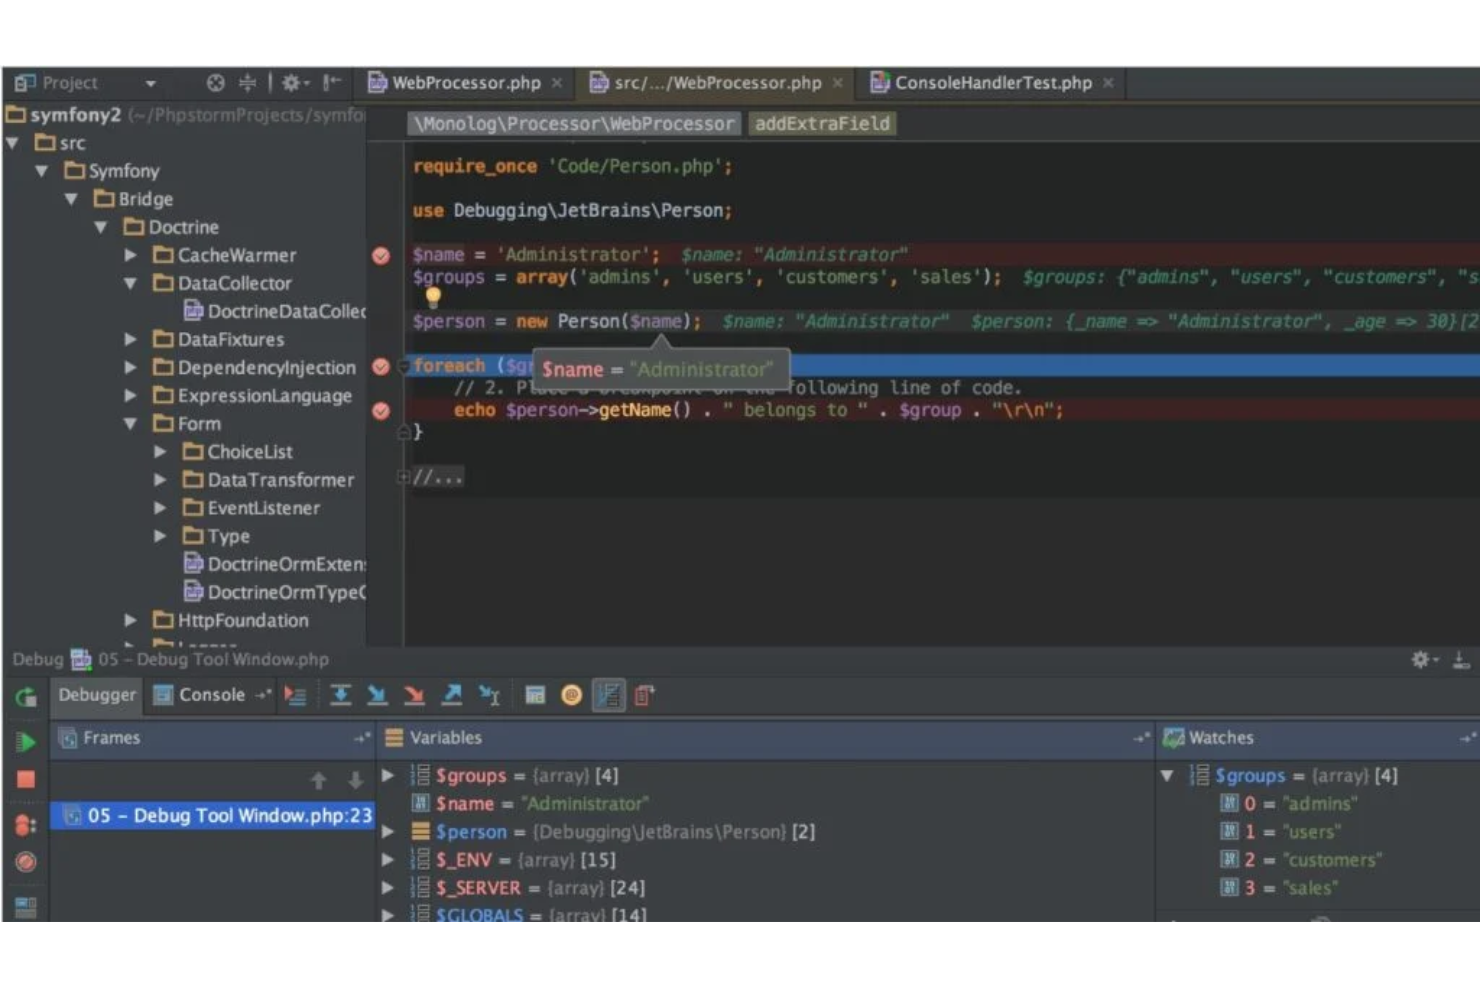Expand the HttpFoundation folder
The width and height of the screenshot is (1480, 987).
(x=130, y=620)
